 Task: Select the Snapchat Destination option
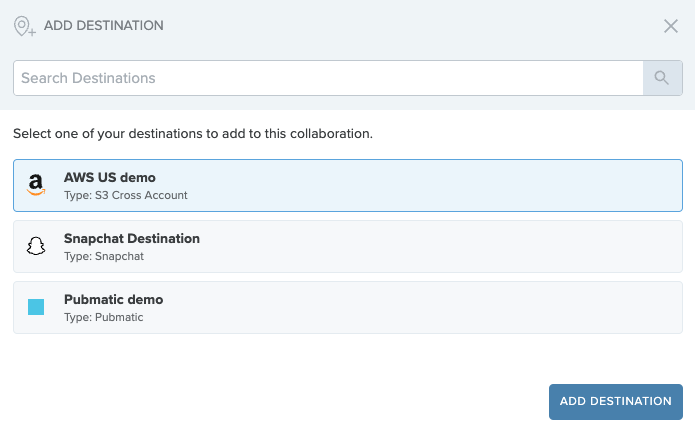coord(348,246)
